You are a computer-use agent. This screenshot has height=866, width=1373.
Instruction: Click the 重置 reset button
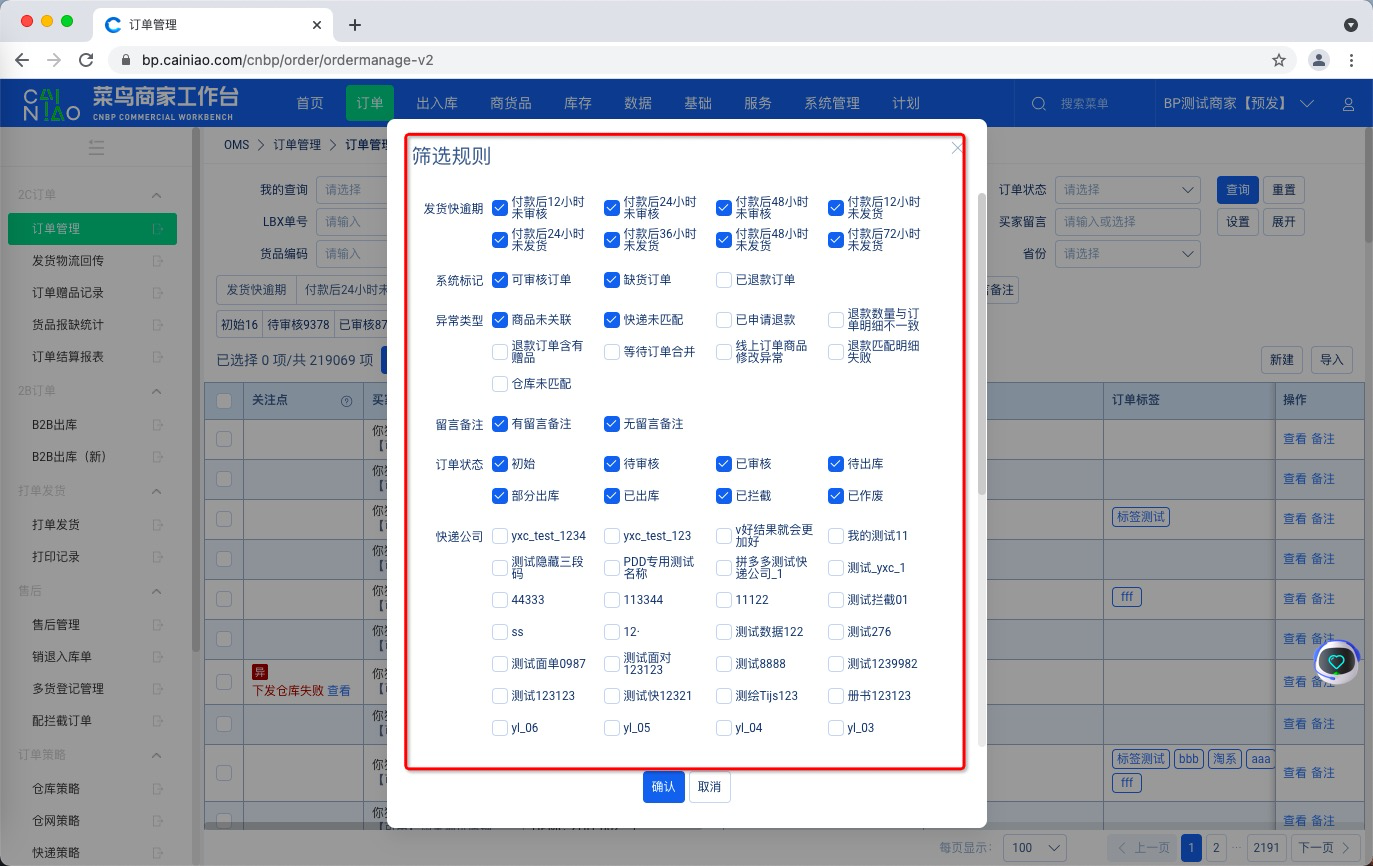(1284, 189)
